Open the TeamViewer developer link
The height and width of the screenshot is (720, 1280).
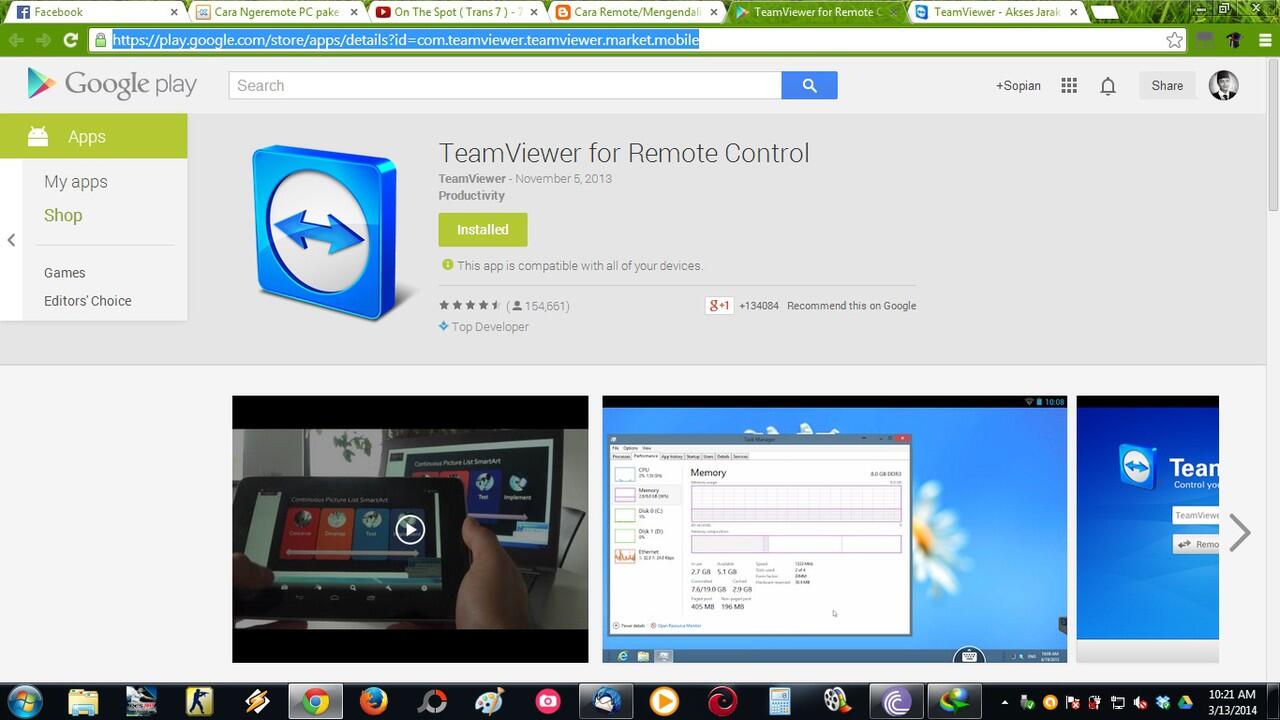click(472, 178)
